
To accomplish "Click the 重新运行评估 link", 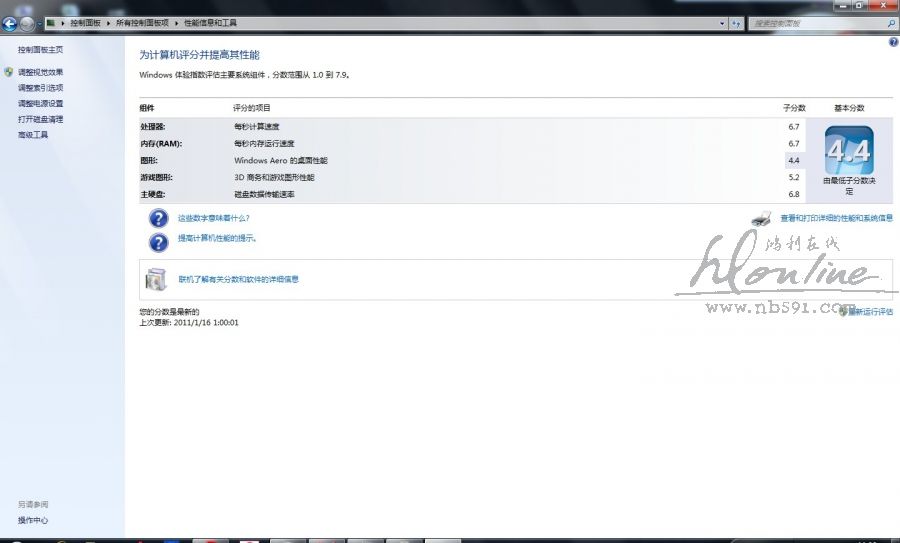I will click(870, 311).
